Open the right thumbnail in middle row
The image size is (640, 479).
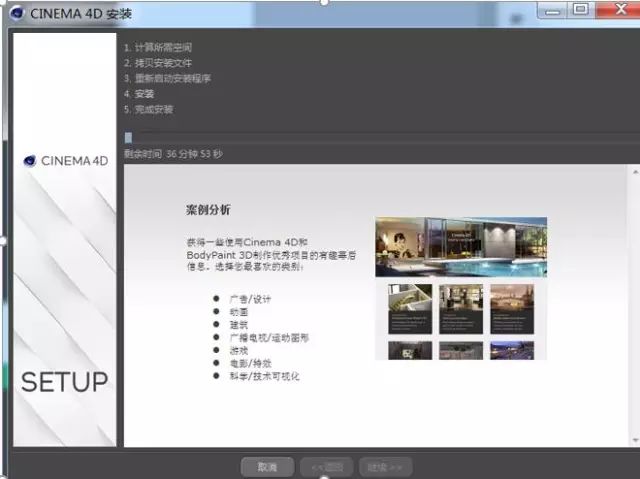point(512,309)
